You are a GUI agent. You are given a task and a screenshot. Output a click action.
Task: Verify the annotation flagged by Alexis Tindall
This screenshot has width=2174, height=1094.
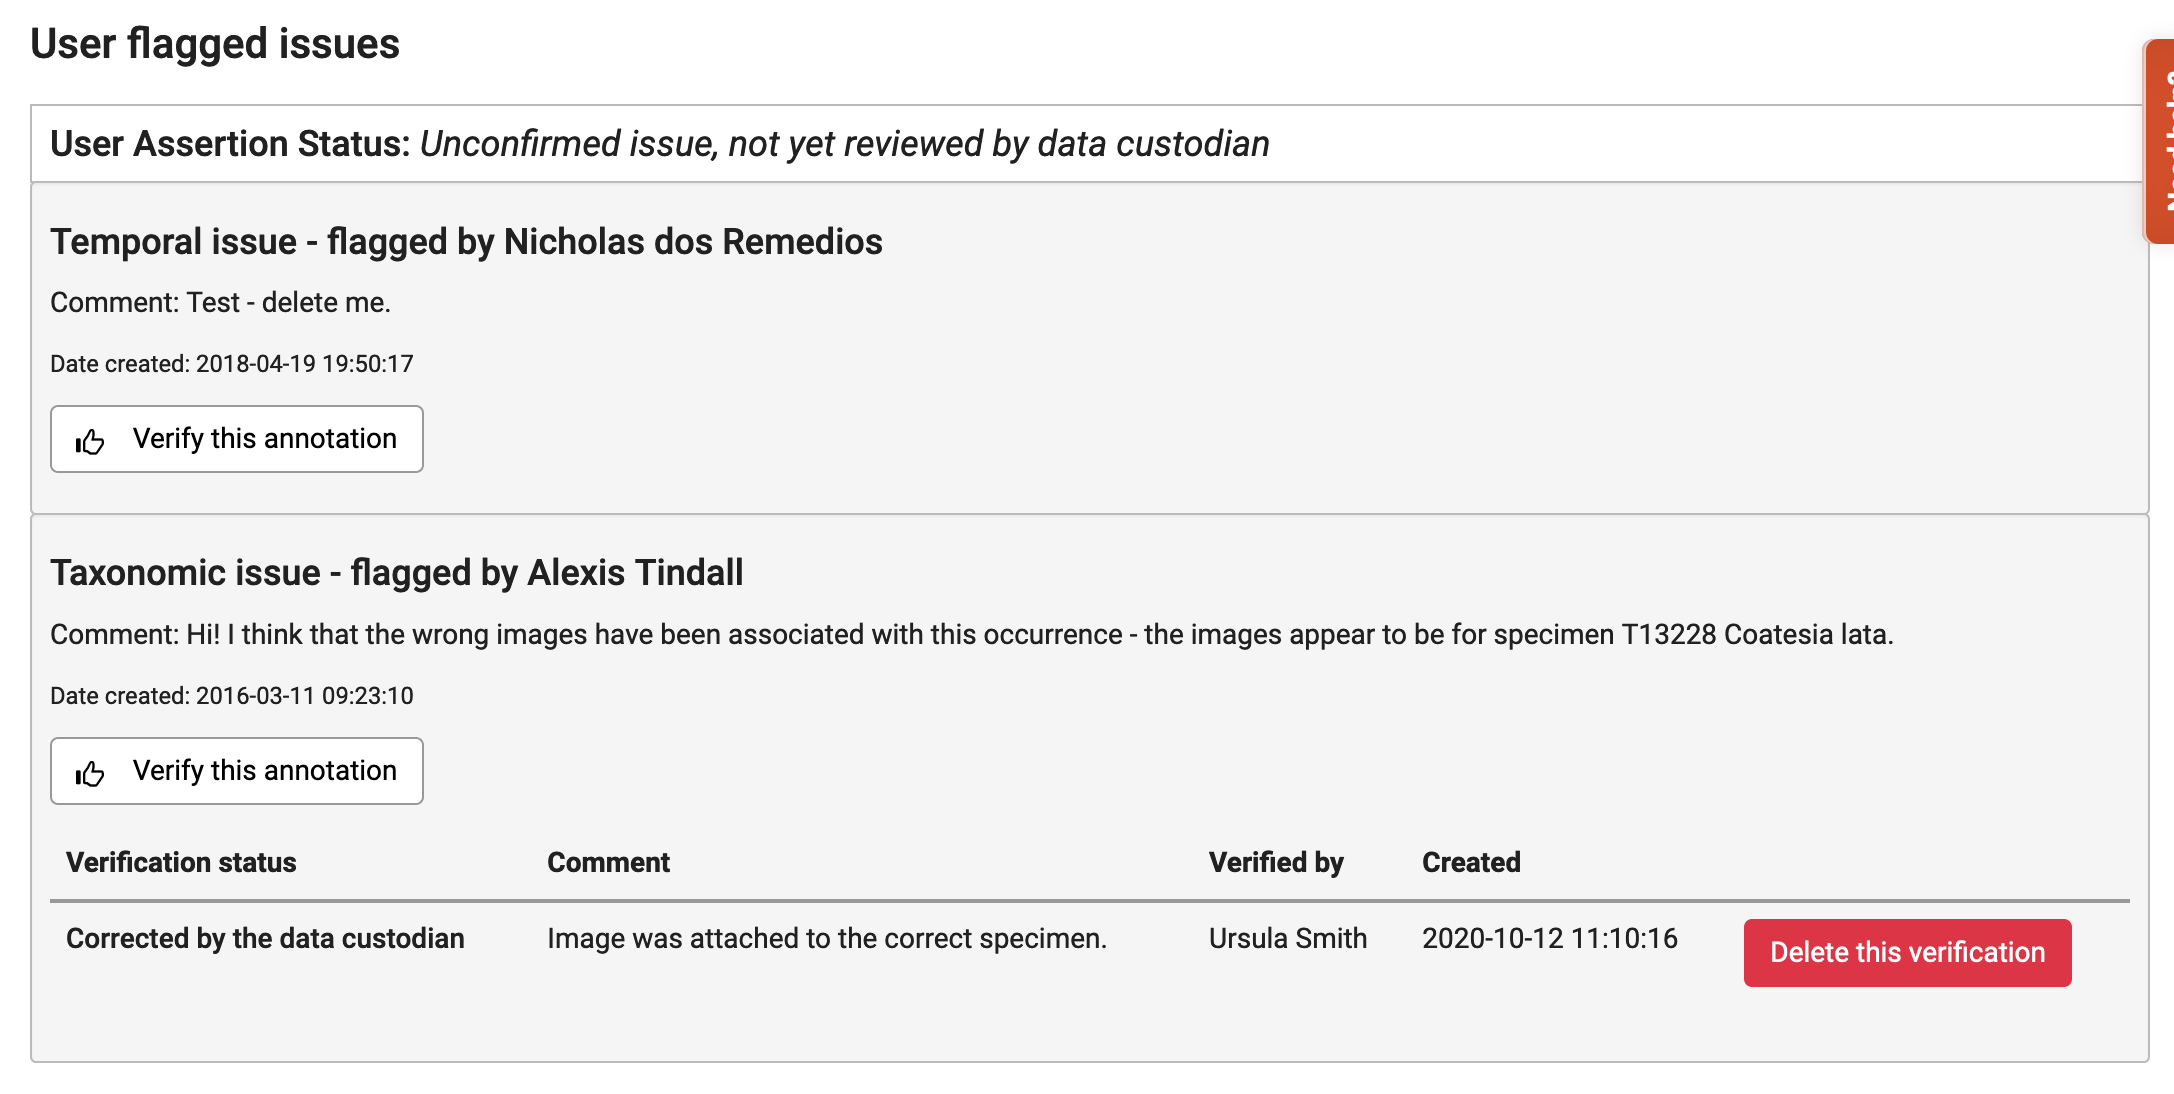point(236,770)
